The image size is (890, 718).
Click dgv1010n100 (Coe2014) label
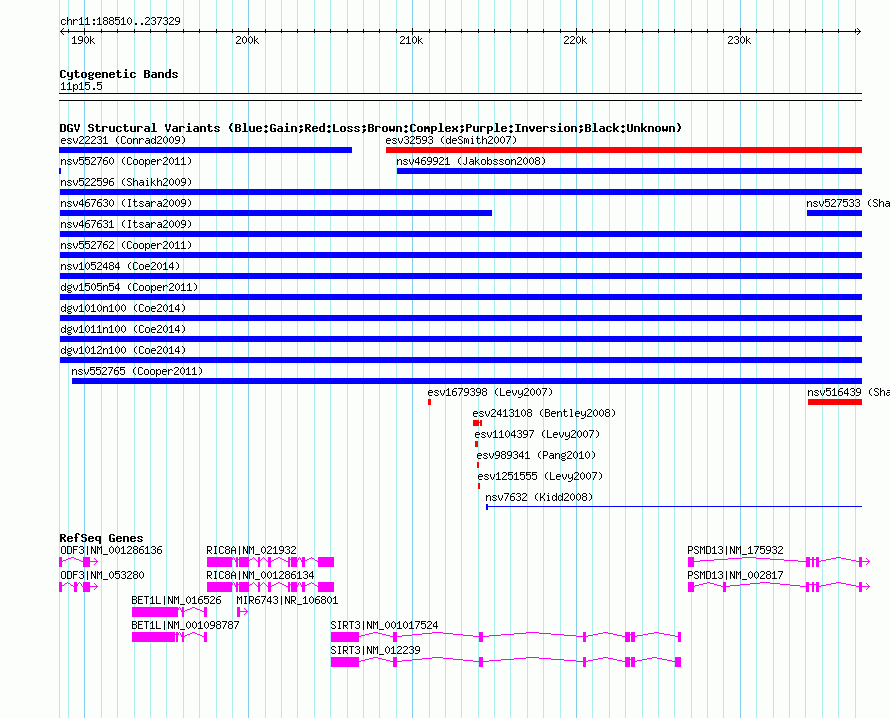[123, 308]
